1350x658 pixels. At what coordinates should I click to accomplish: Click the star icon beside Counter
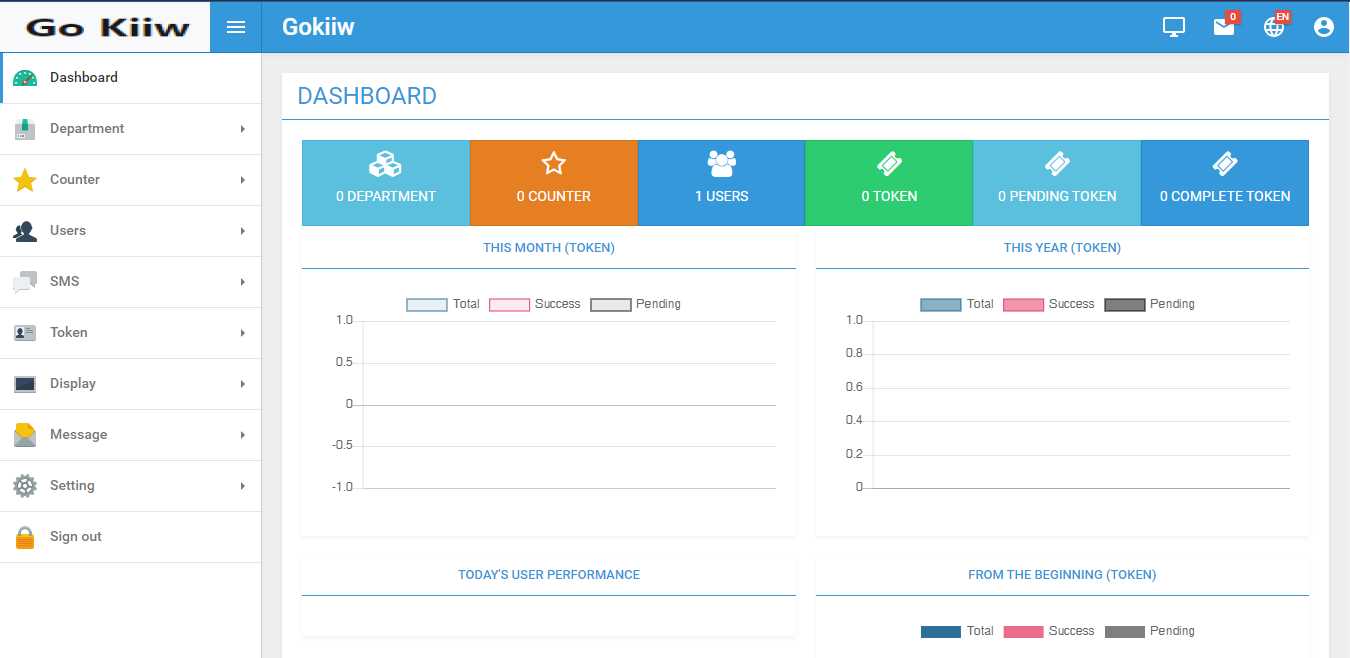tap(25, 180)
